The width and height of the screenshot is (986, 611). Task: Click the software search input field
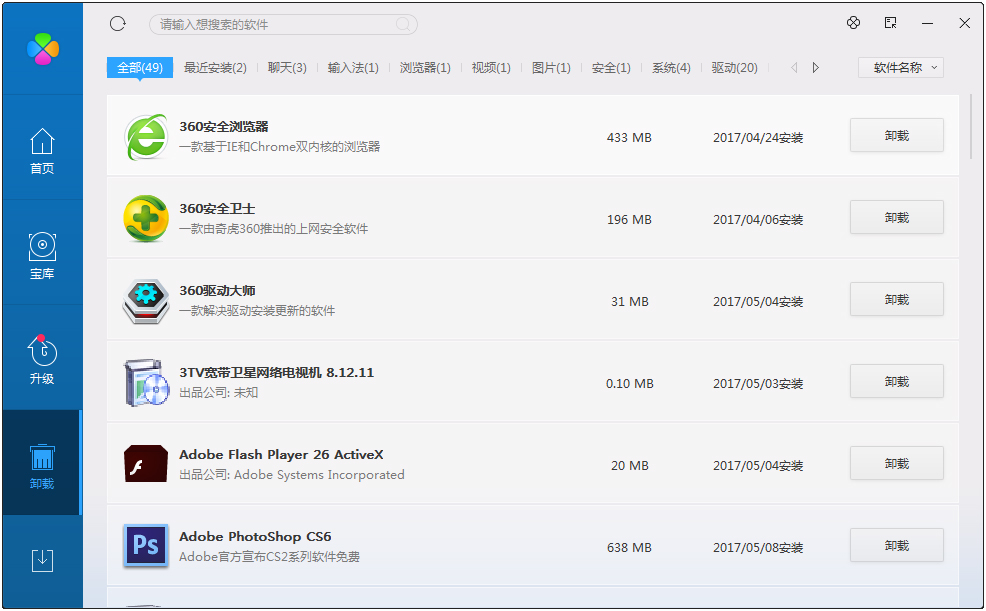(x=283, y=23)
